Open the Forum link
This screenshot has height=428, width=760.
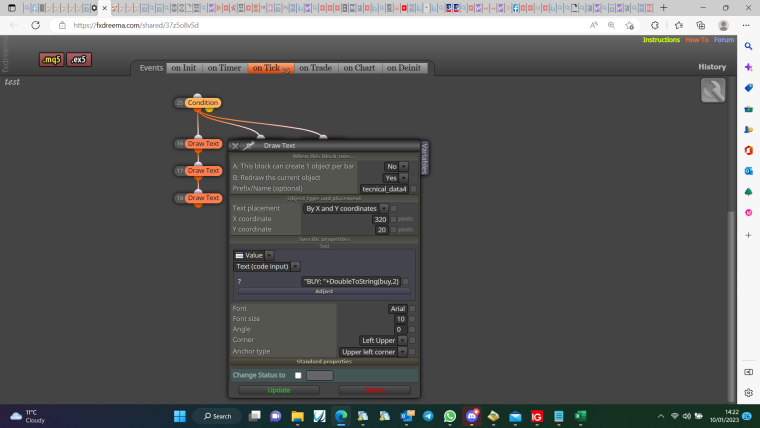point(724,40)
